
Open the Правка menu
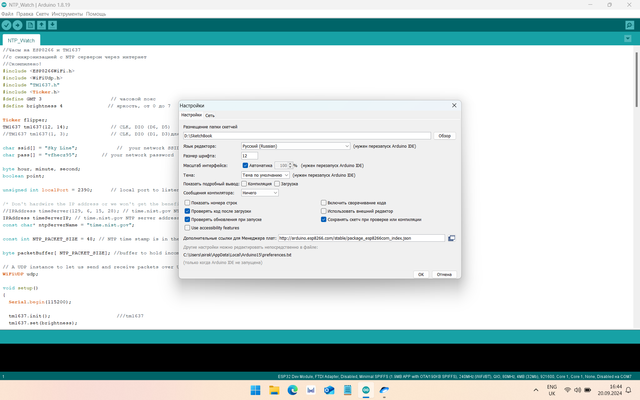[25, 14]
